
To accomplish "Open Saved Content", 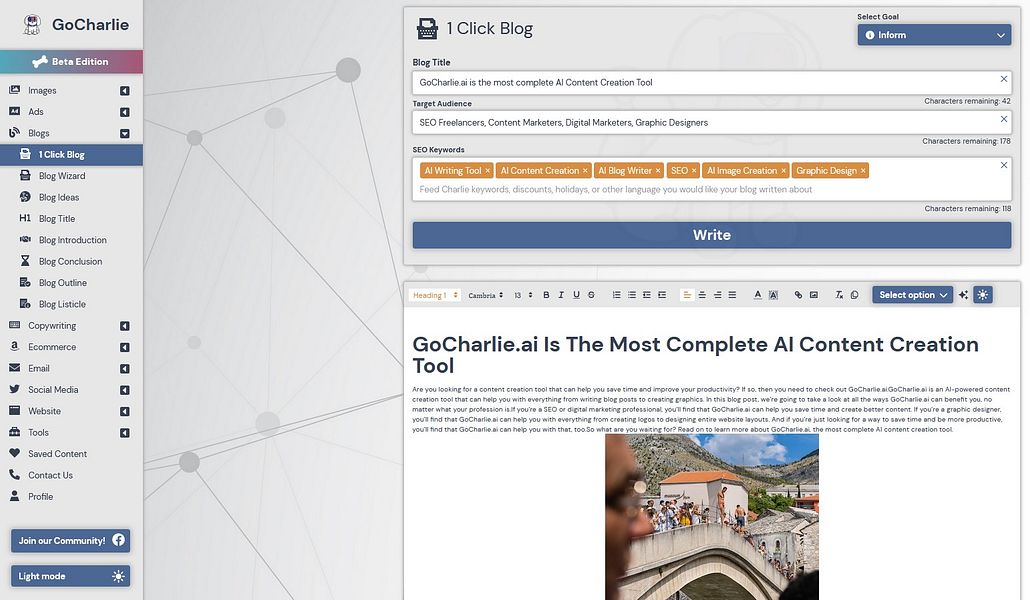I will tap(57, 454).
